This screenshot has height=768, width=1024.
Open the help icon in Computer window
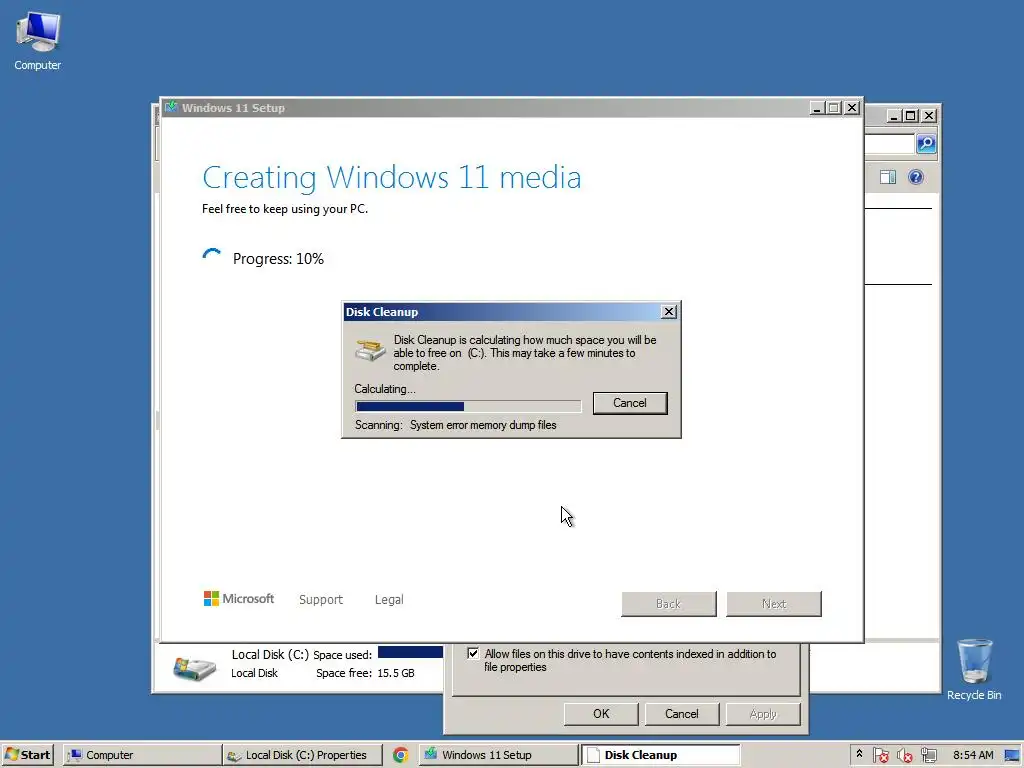(x=916, y=177)
